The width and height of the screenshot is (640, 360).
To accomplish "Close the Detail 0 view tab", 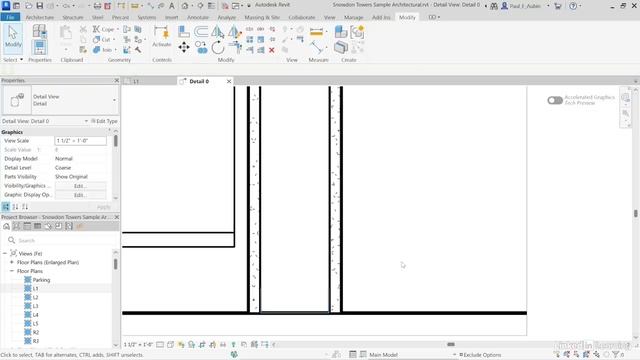I will point(229,81).
